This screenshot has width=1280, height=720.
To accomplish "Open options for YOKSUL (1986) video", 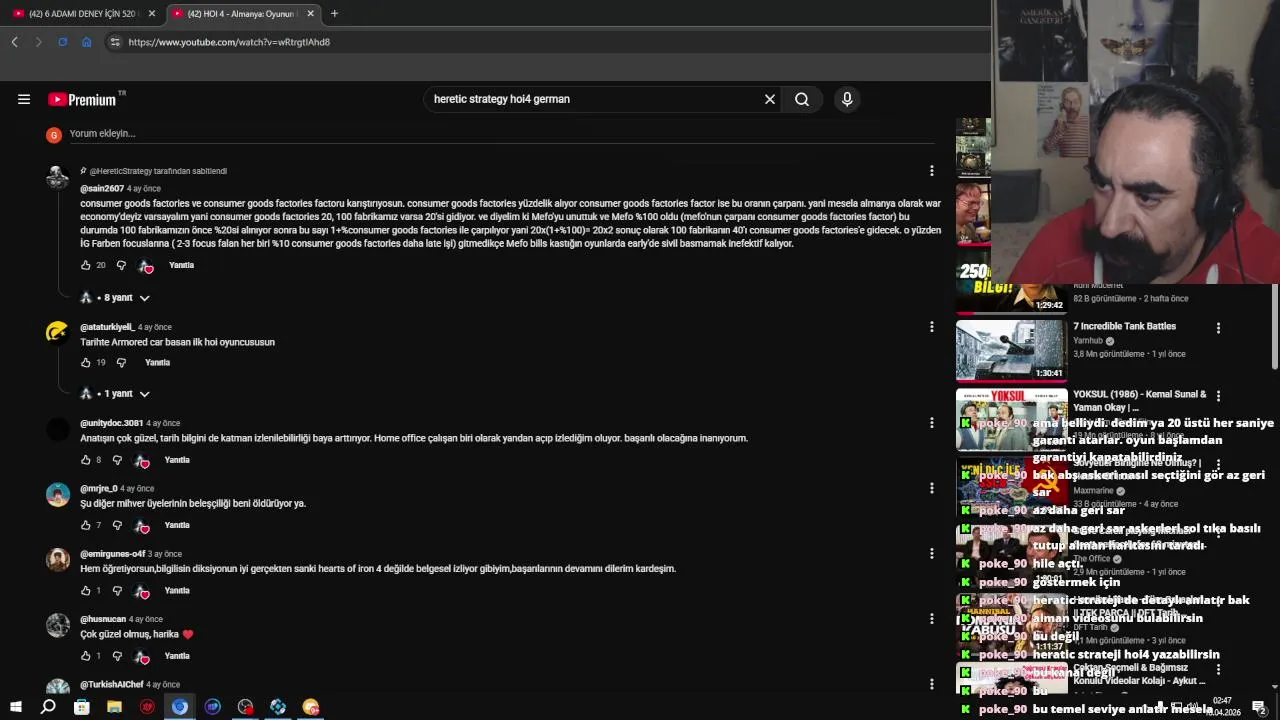I will click(x=1218, y=396).
